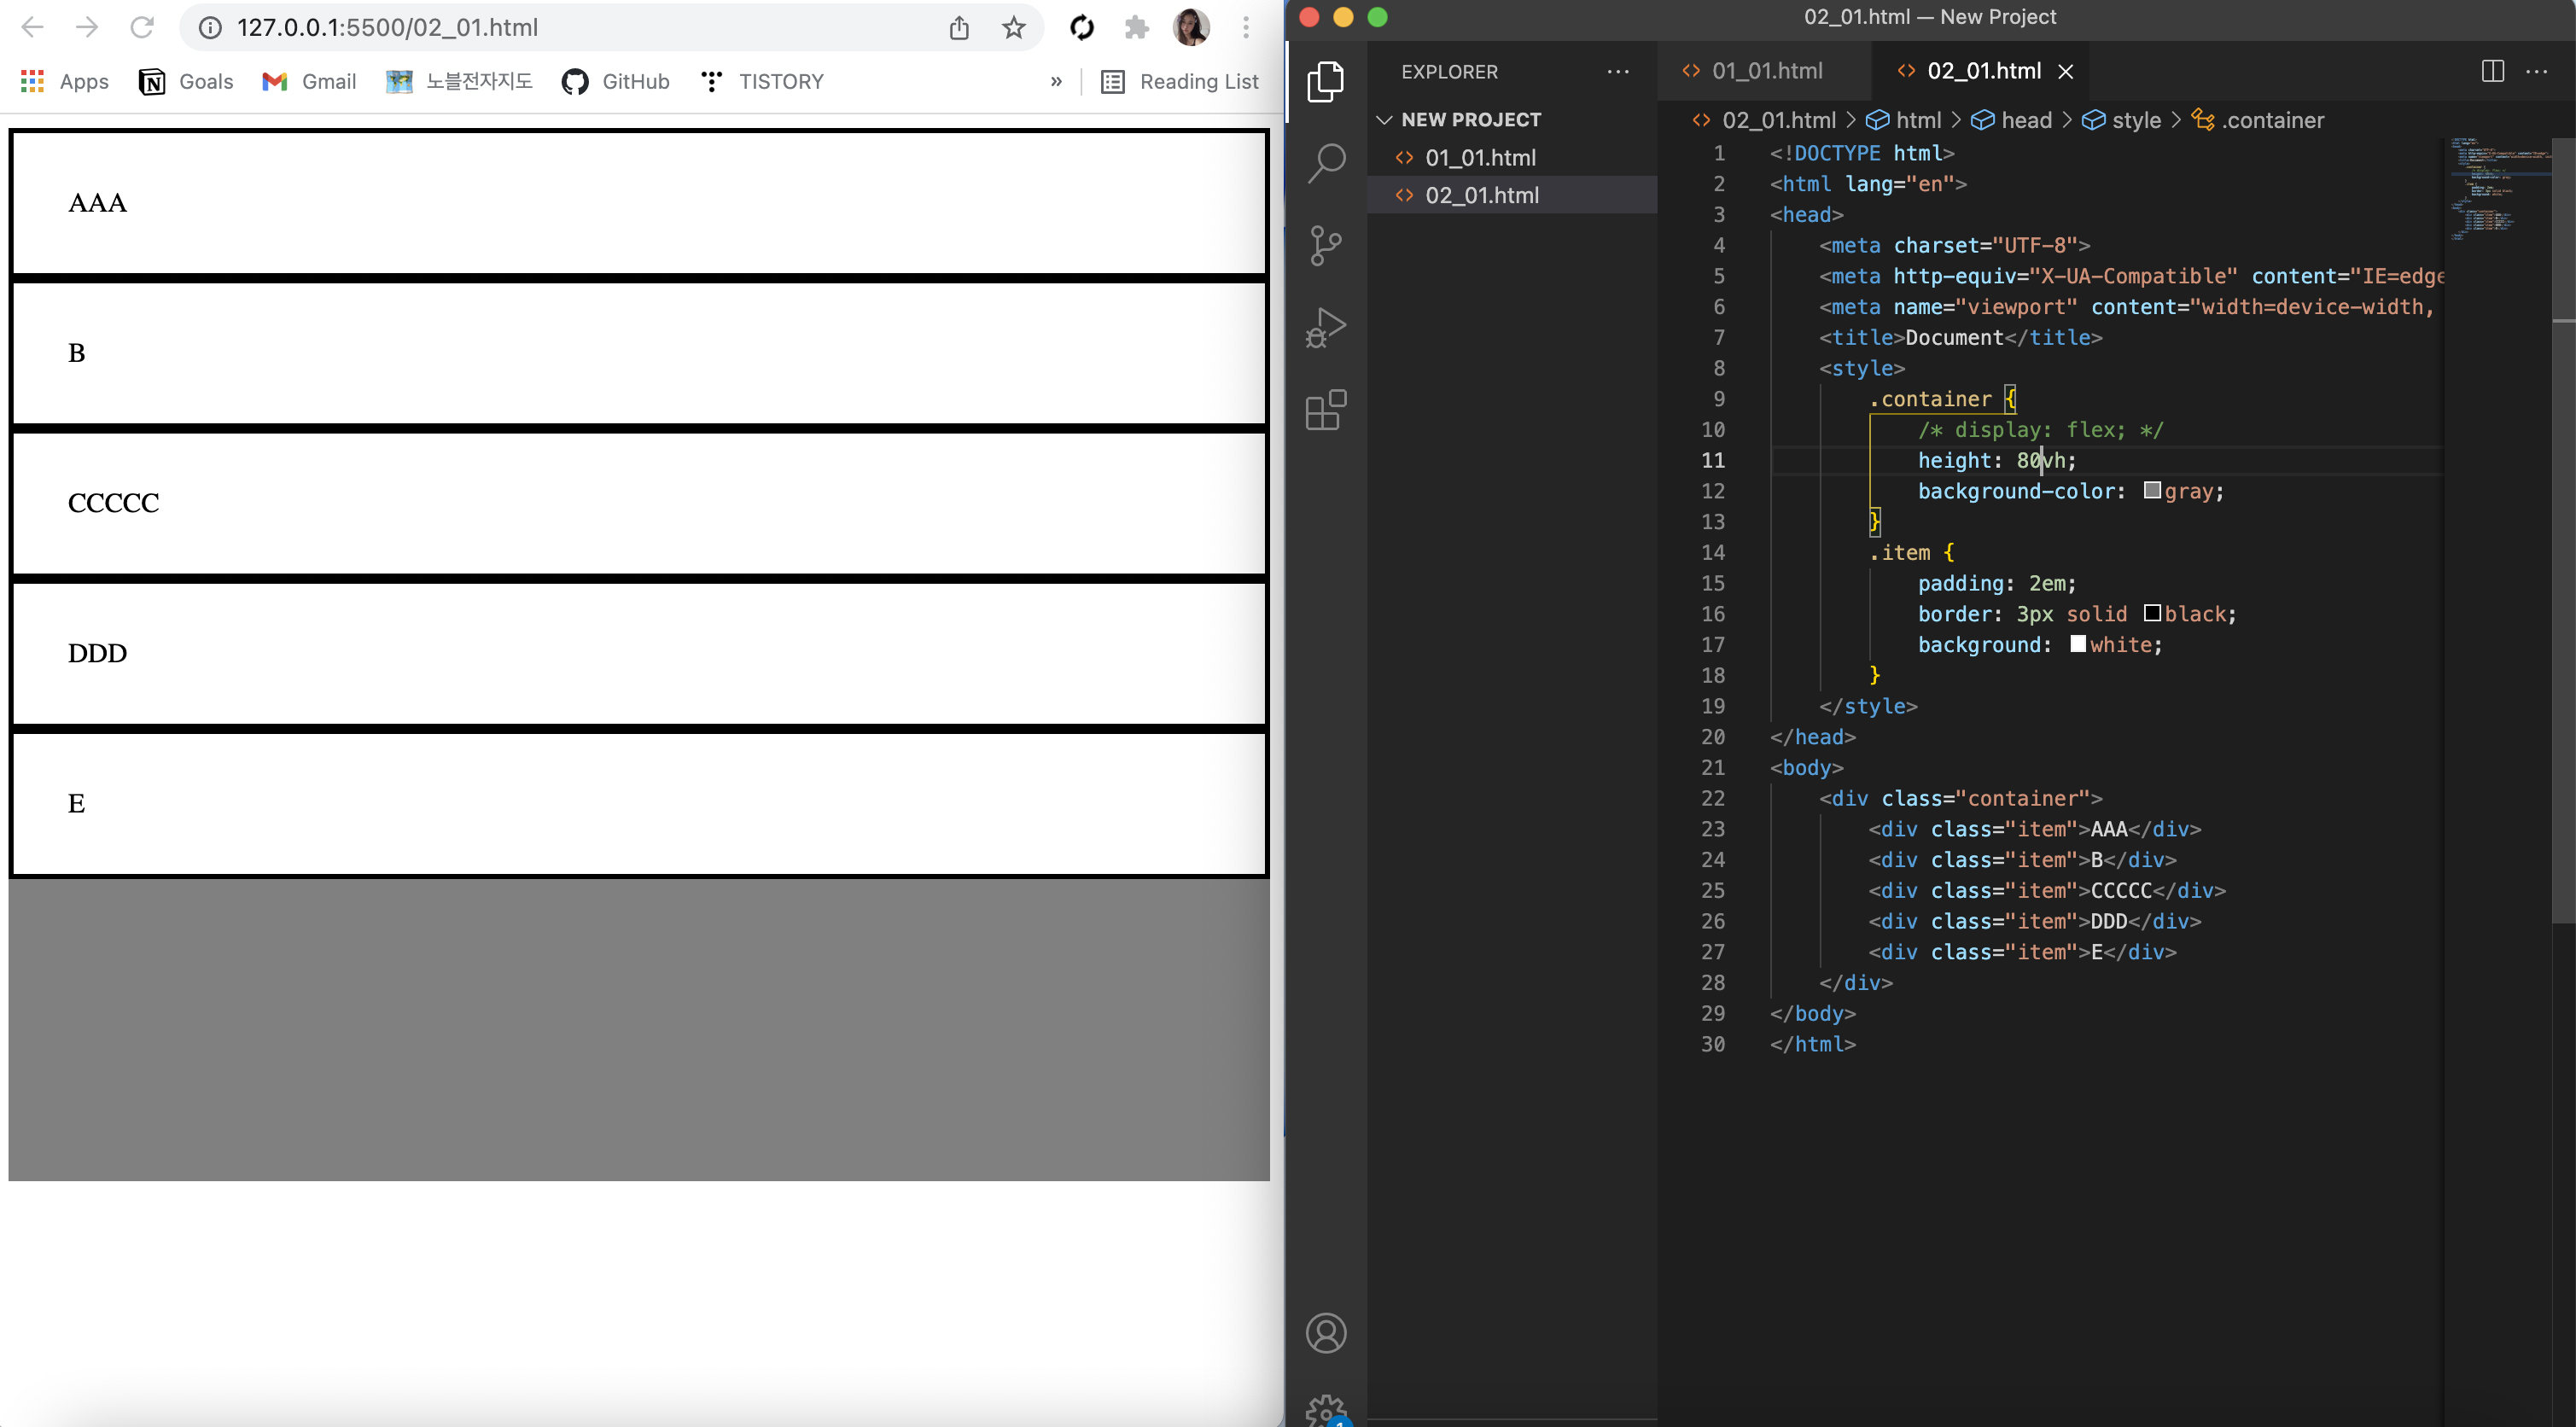2576x1427 pixels.
Task: Bookmark this page with star icon
Action: tap(1013, 27)
